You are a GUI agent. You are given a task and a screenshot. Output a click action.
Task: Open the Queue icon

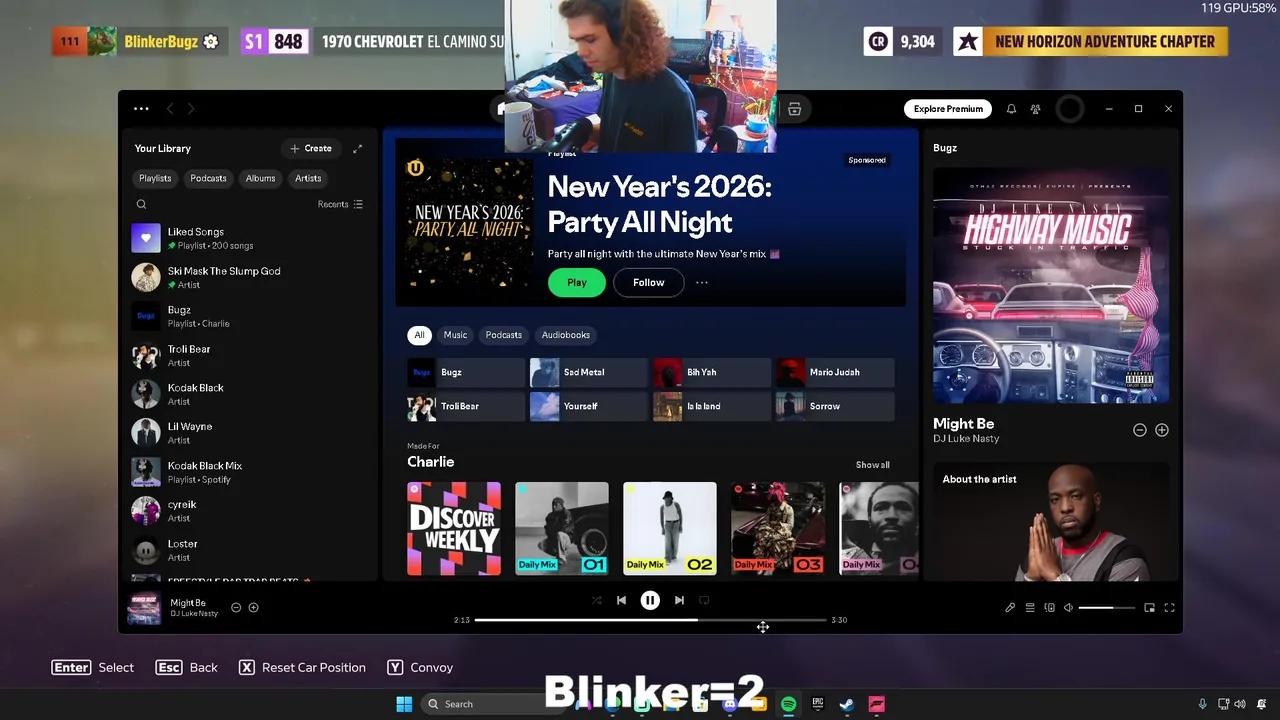click(x=1030, y=607)
